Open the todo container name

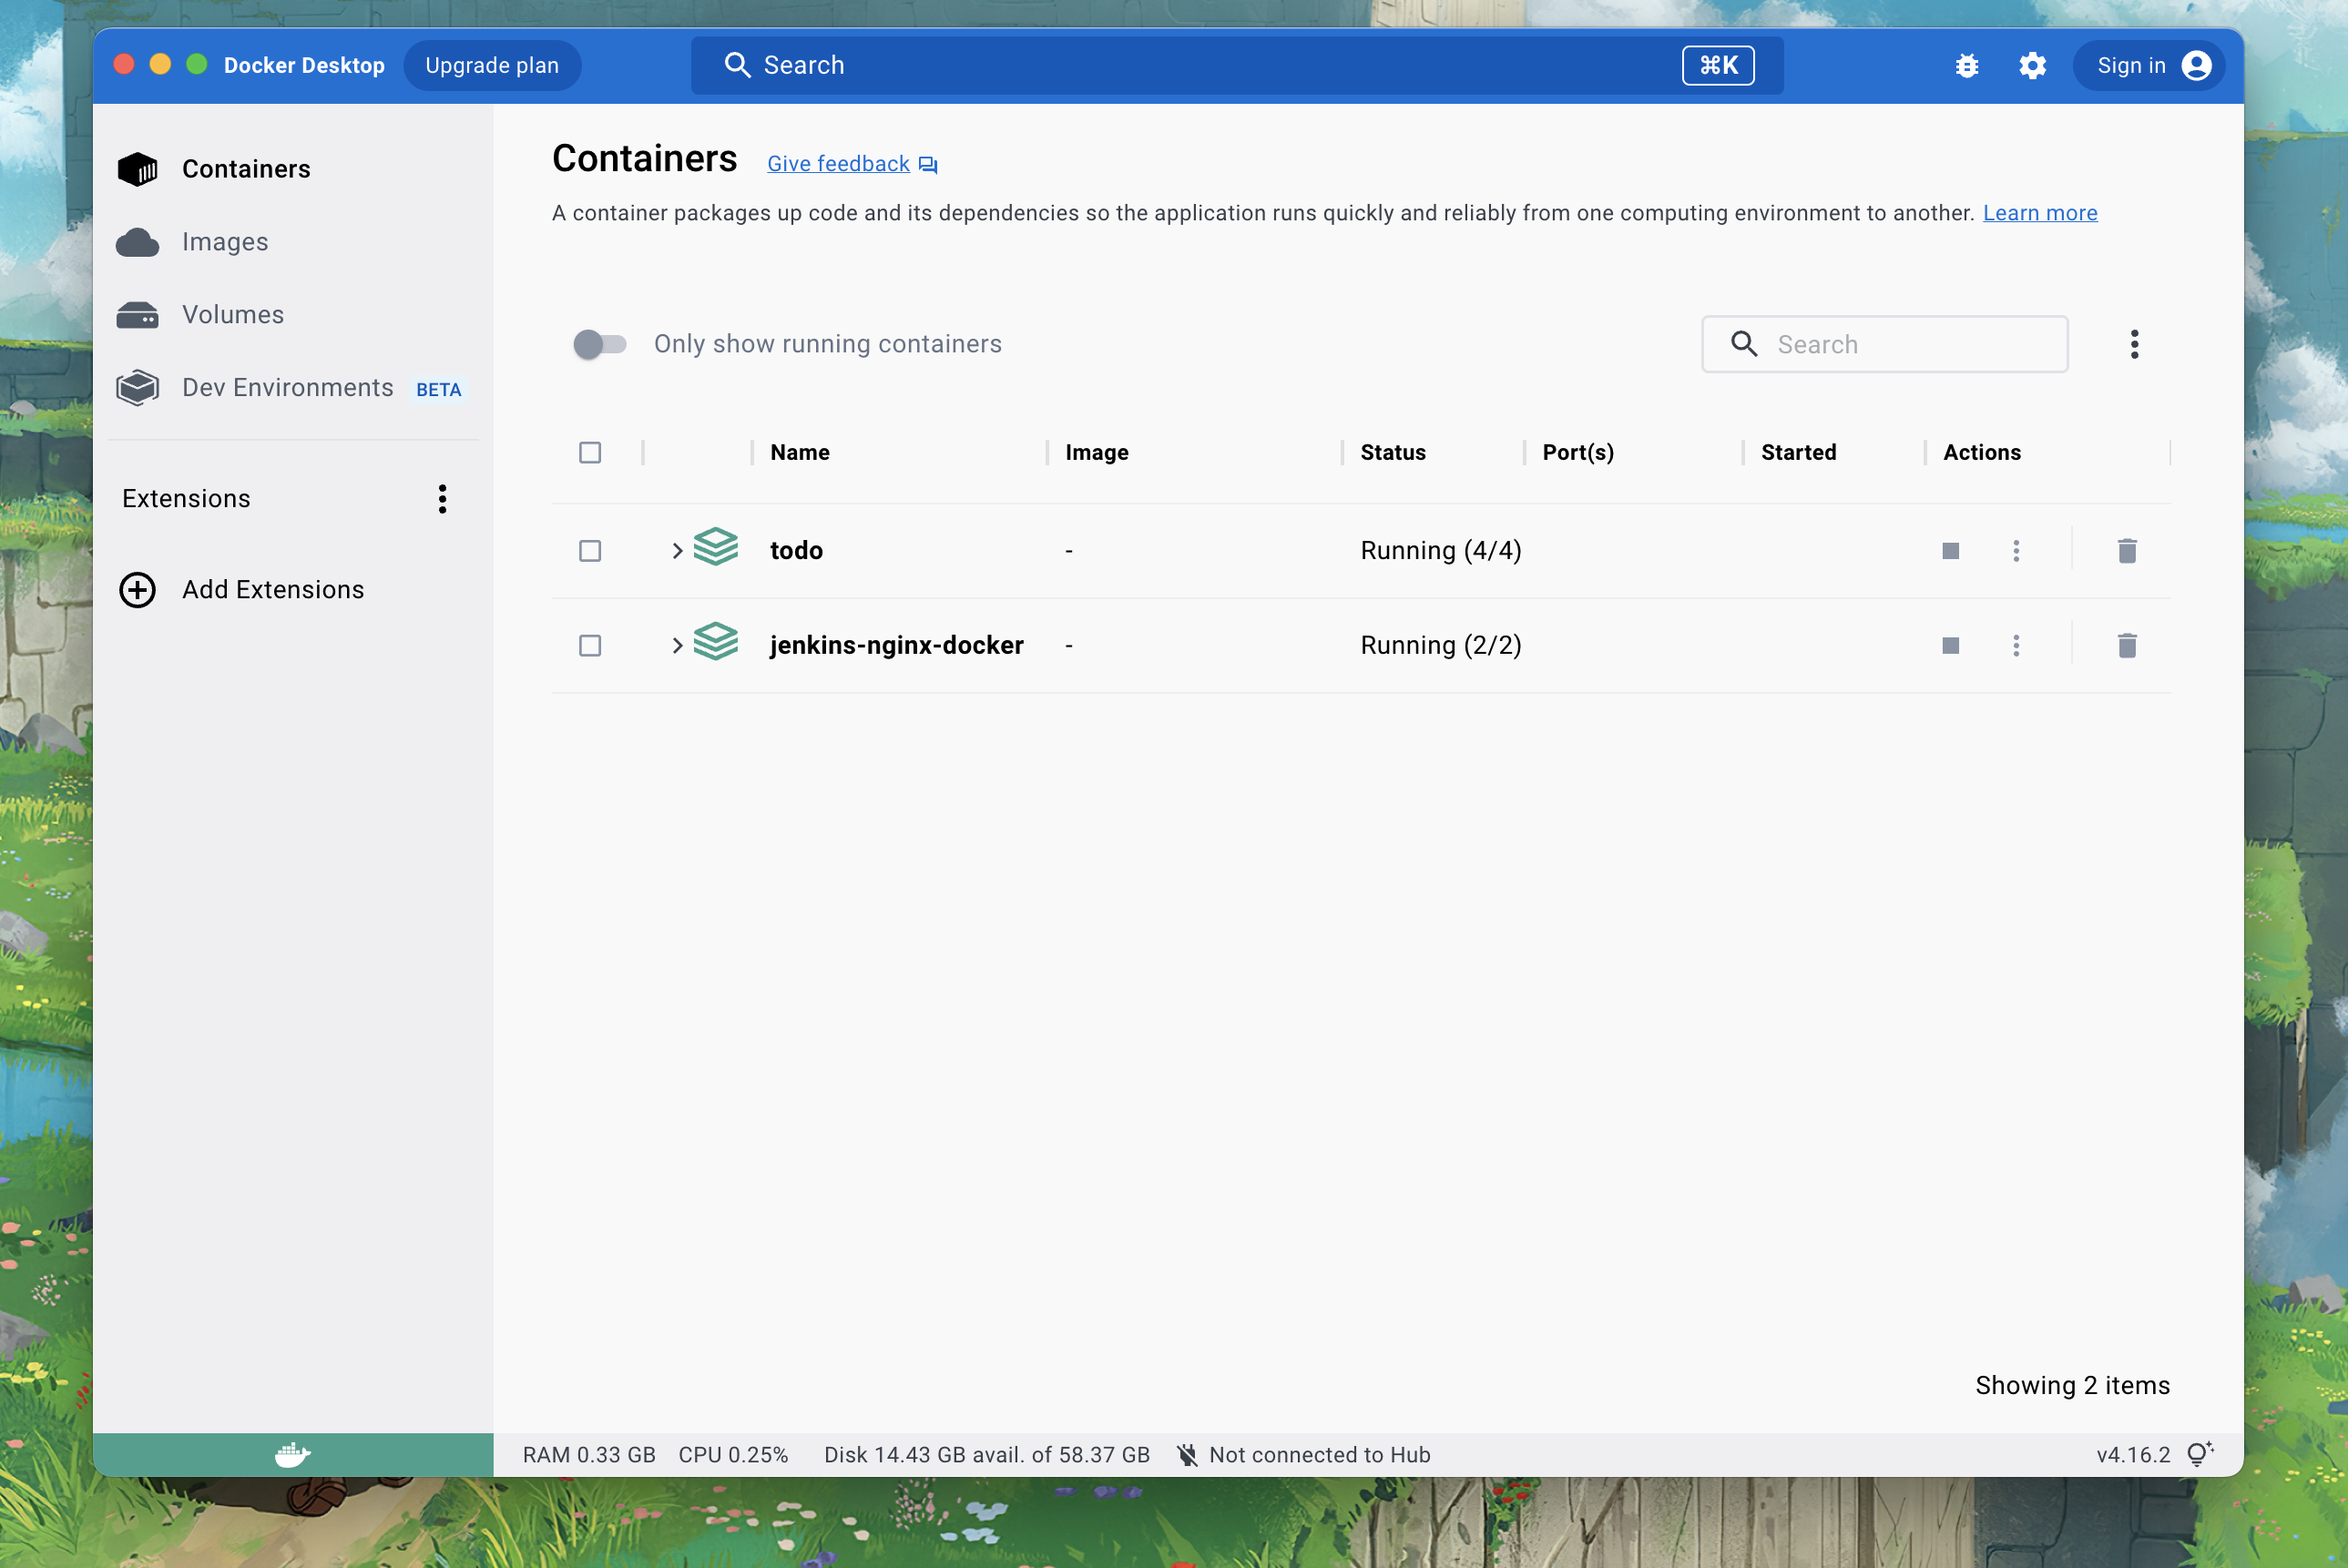click(796, 551)
